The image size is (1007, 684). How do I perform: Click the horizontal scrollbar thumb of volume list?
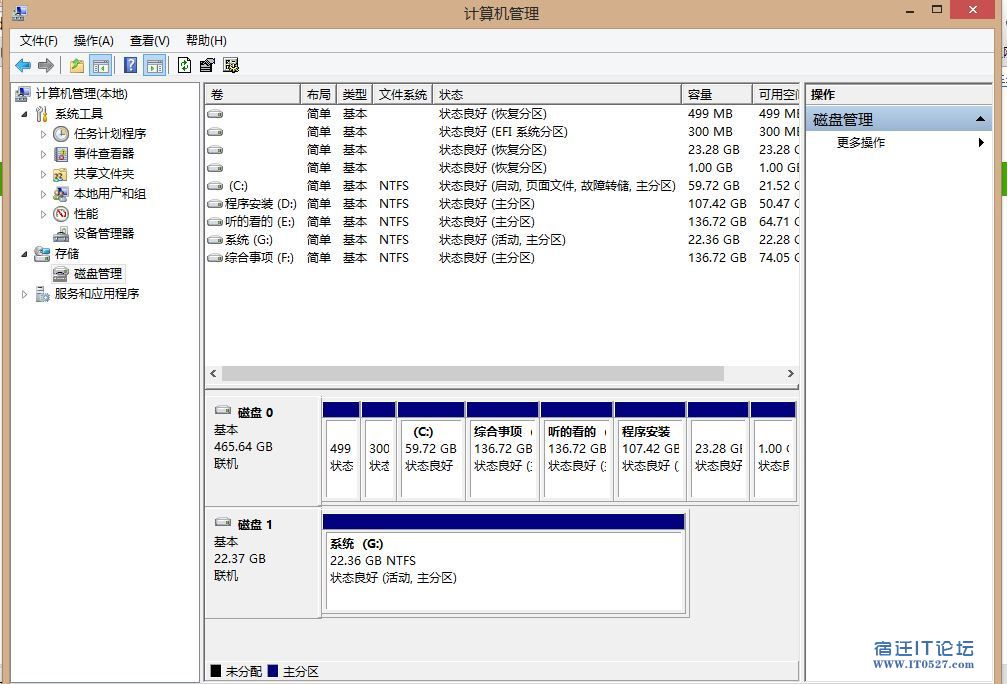coord(473,373)
